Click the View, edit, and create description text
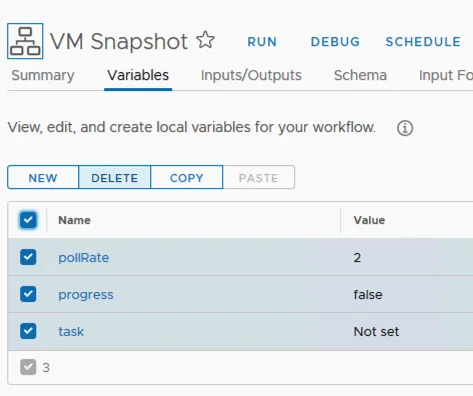This screenshot has height=396, width=473. point(192,127)
